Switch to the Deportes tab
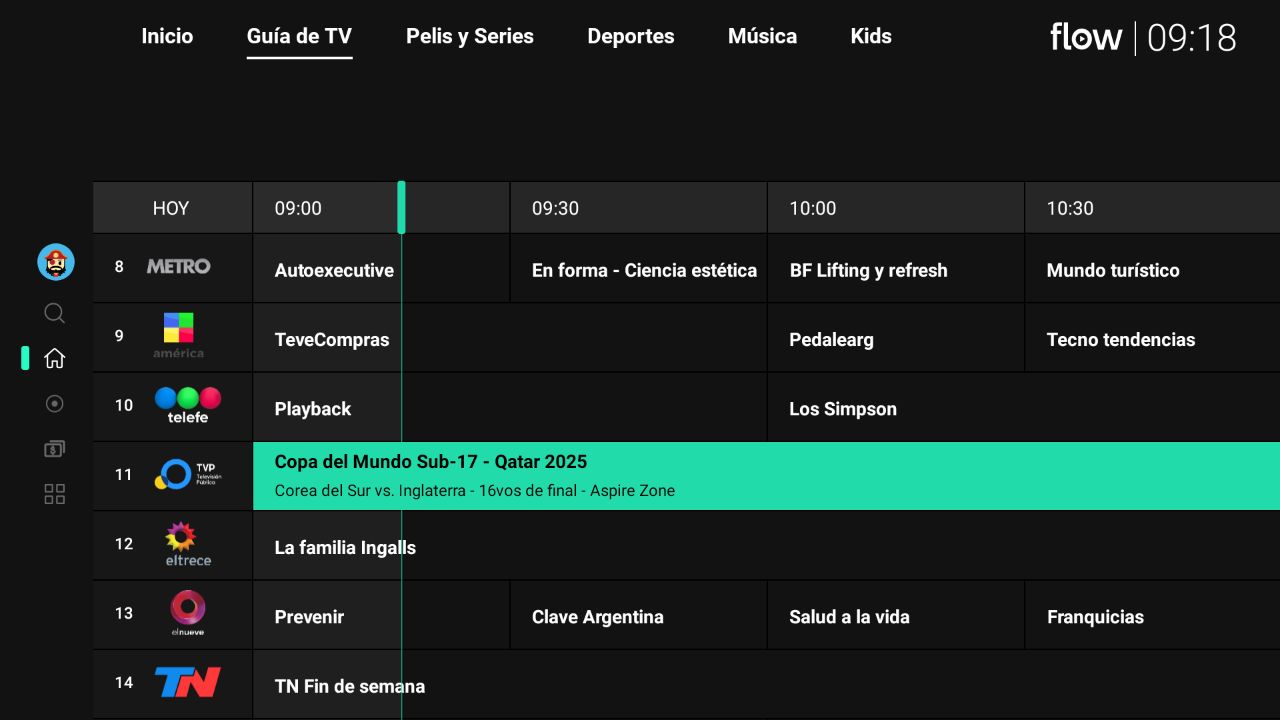This screenshot has width=1280, height=720. [631, 37]
